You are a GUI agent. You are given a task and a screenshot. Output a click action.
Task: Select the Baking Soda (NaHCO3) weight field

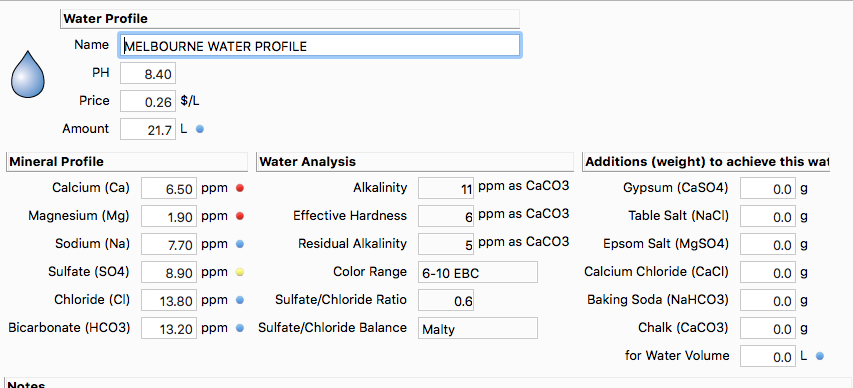coord(768,300)
